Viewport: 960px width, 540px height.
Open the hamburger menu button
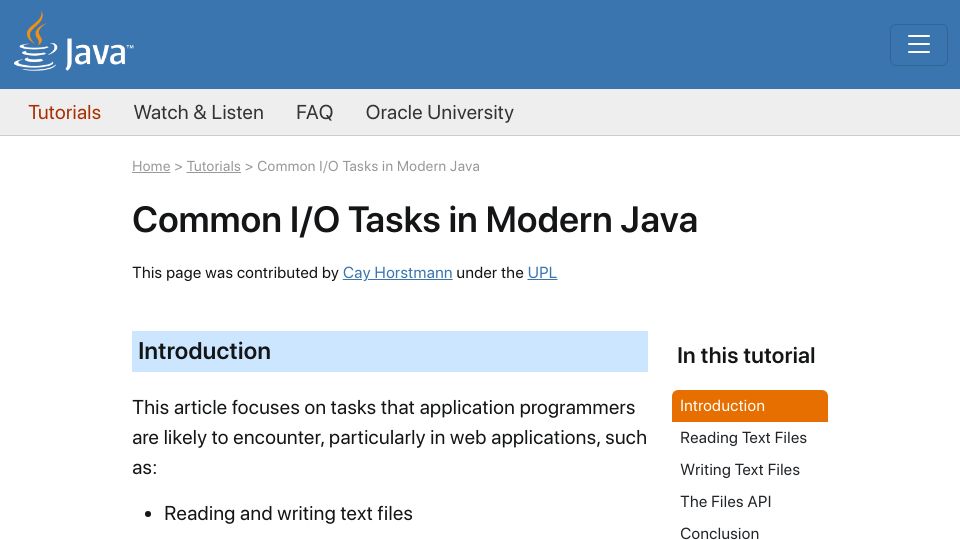pos(918,45)
